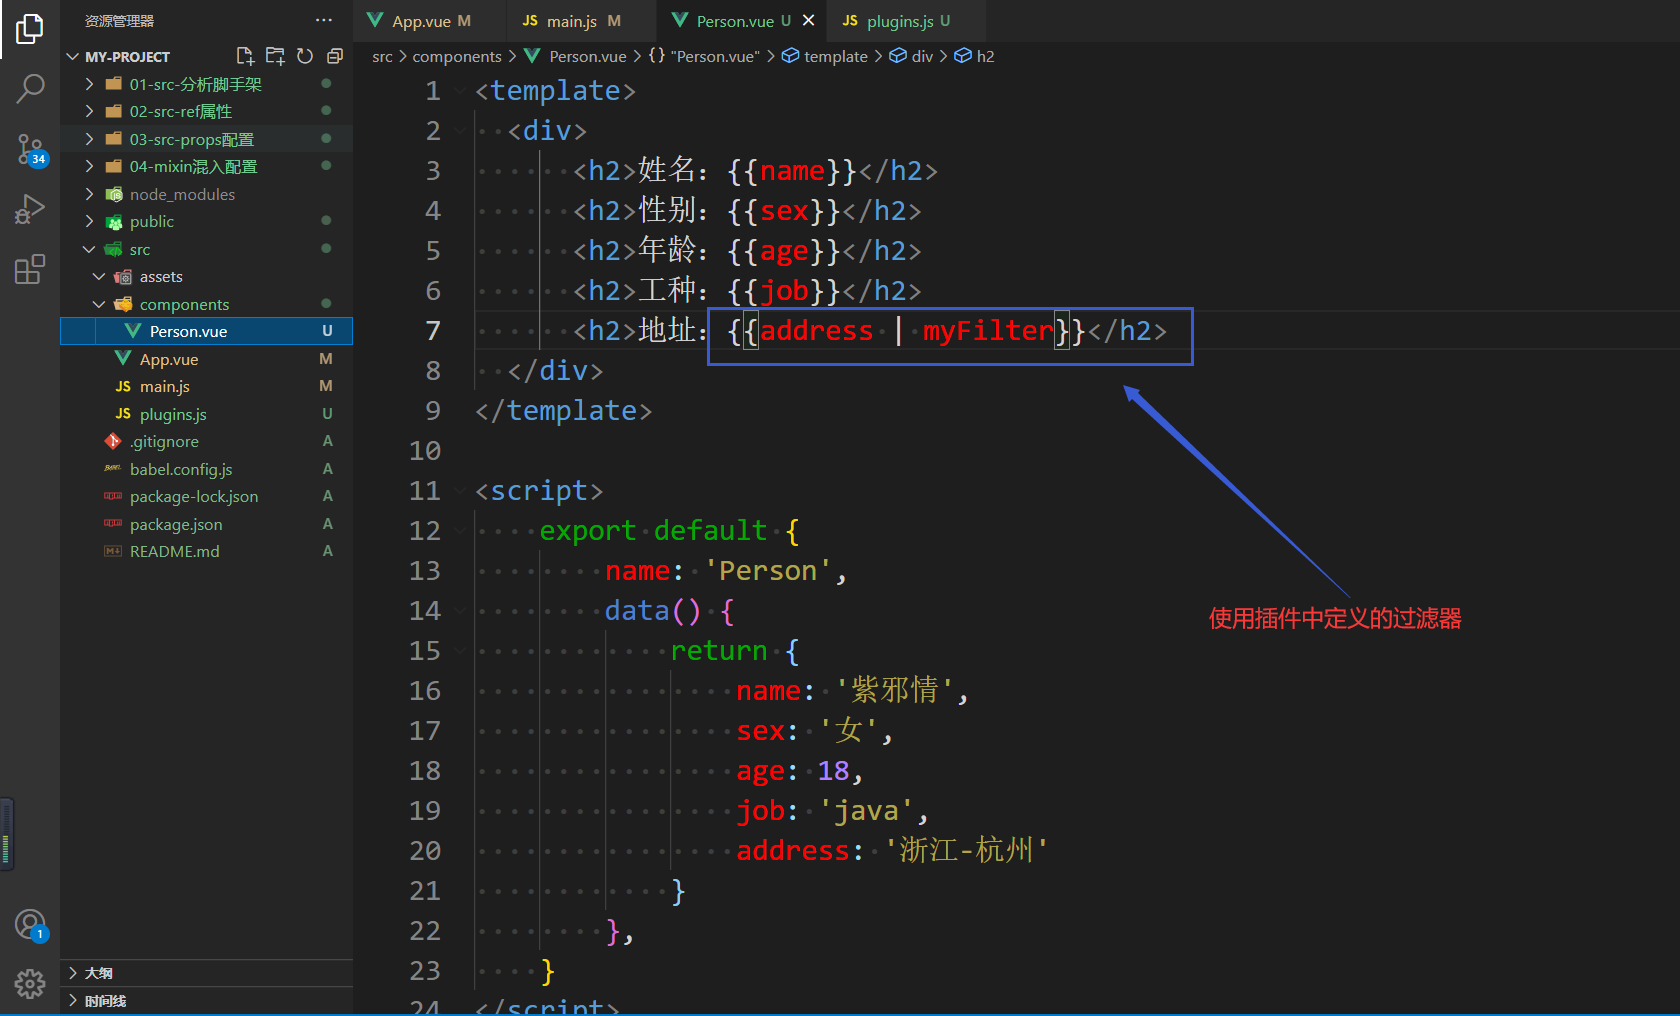Click on 'Person' string in line 13
The image size is (1680, 1016).
[768, 571]
